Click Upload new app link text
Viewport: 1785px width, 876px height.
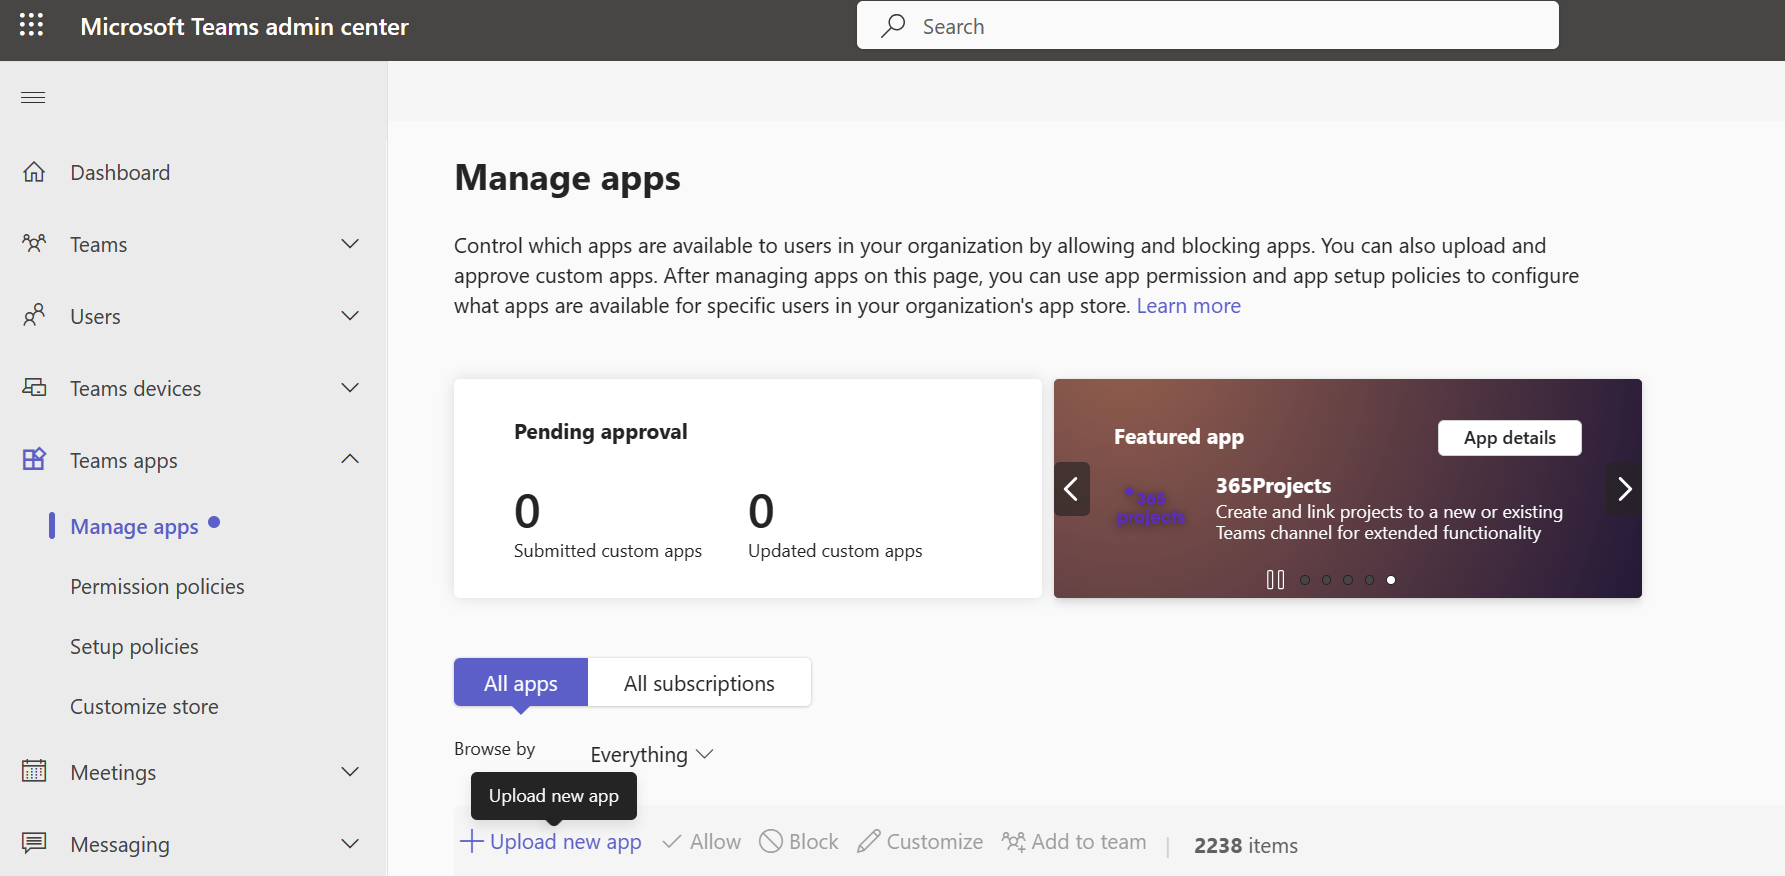click(x=566, y=842)
